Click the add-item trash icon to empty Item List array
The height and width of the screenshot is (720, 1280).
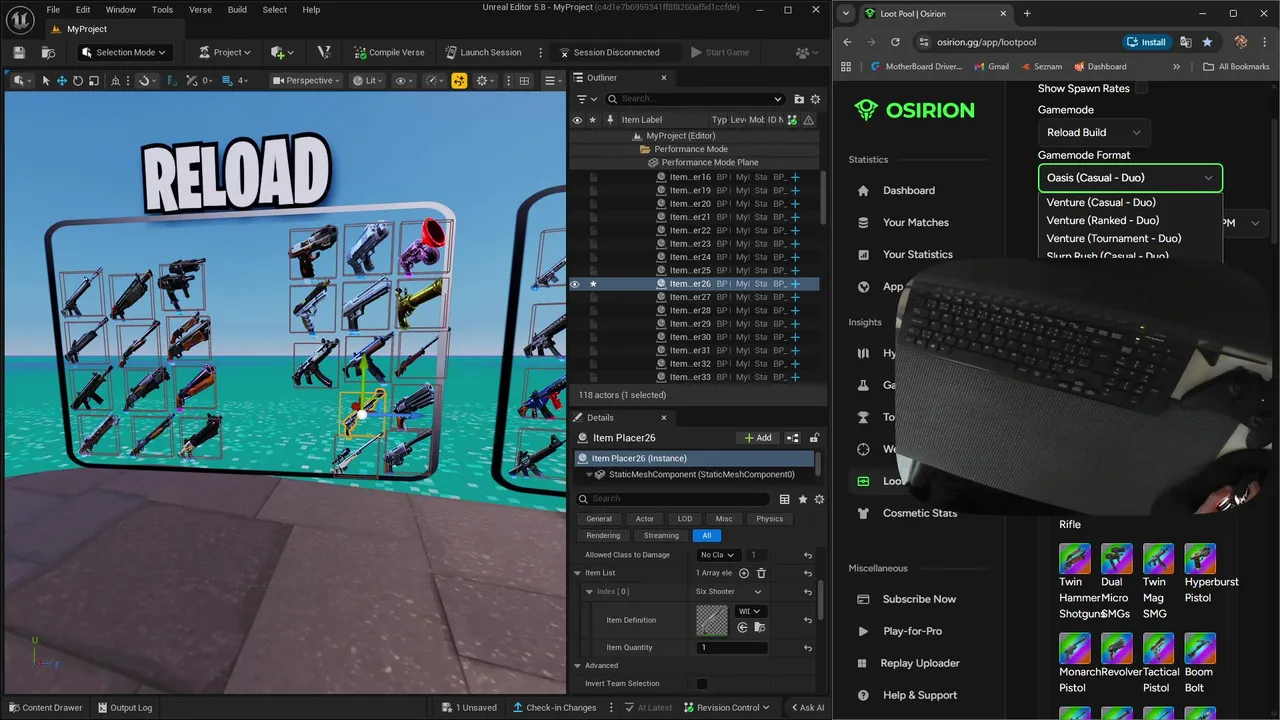[761, 573]
